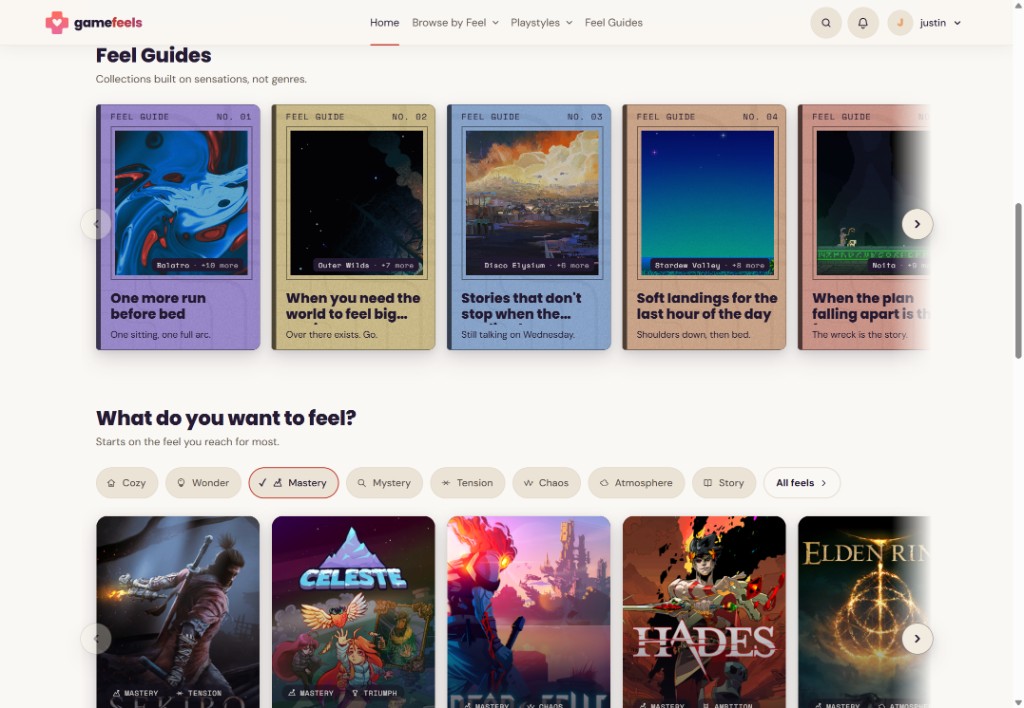Expand the Browse by Feel menu
Viewport: 1024px width, 708px height.
click(455, 23)
